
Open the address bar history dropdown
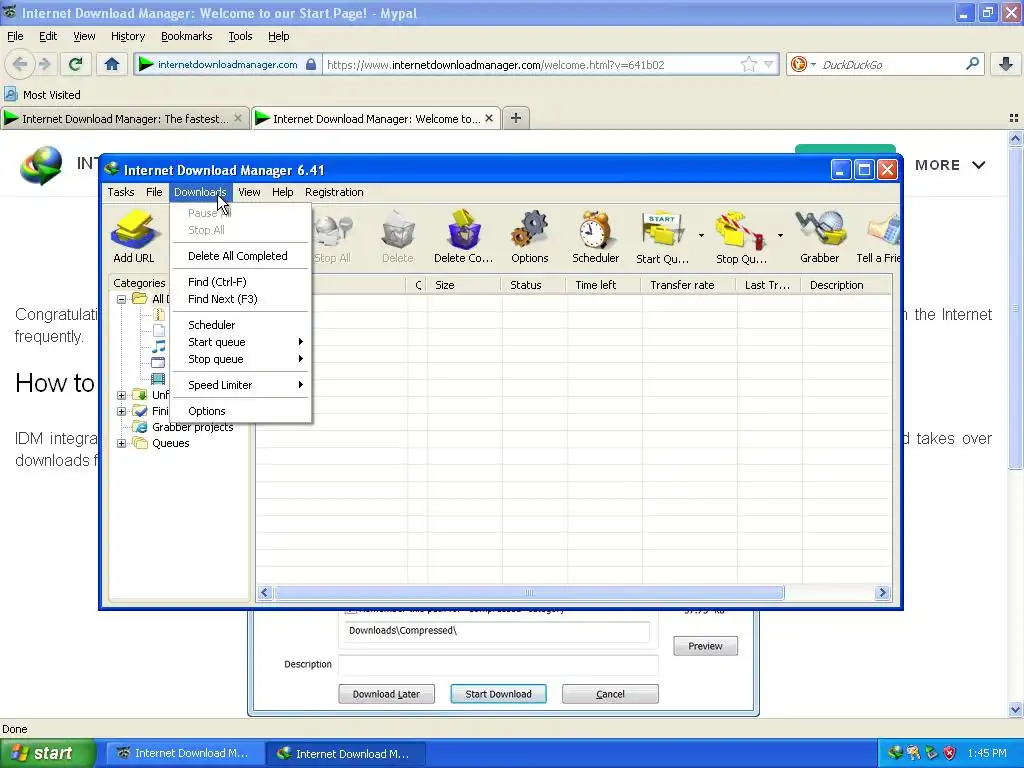769,64
